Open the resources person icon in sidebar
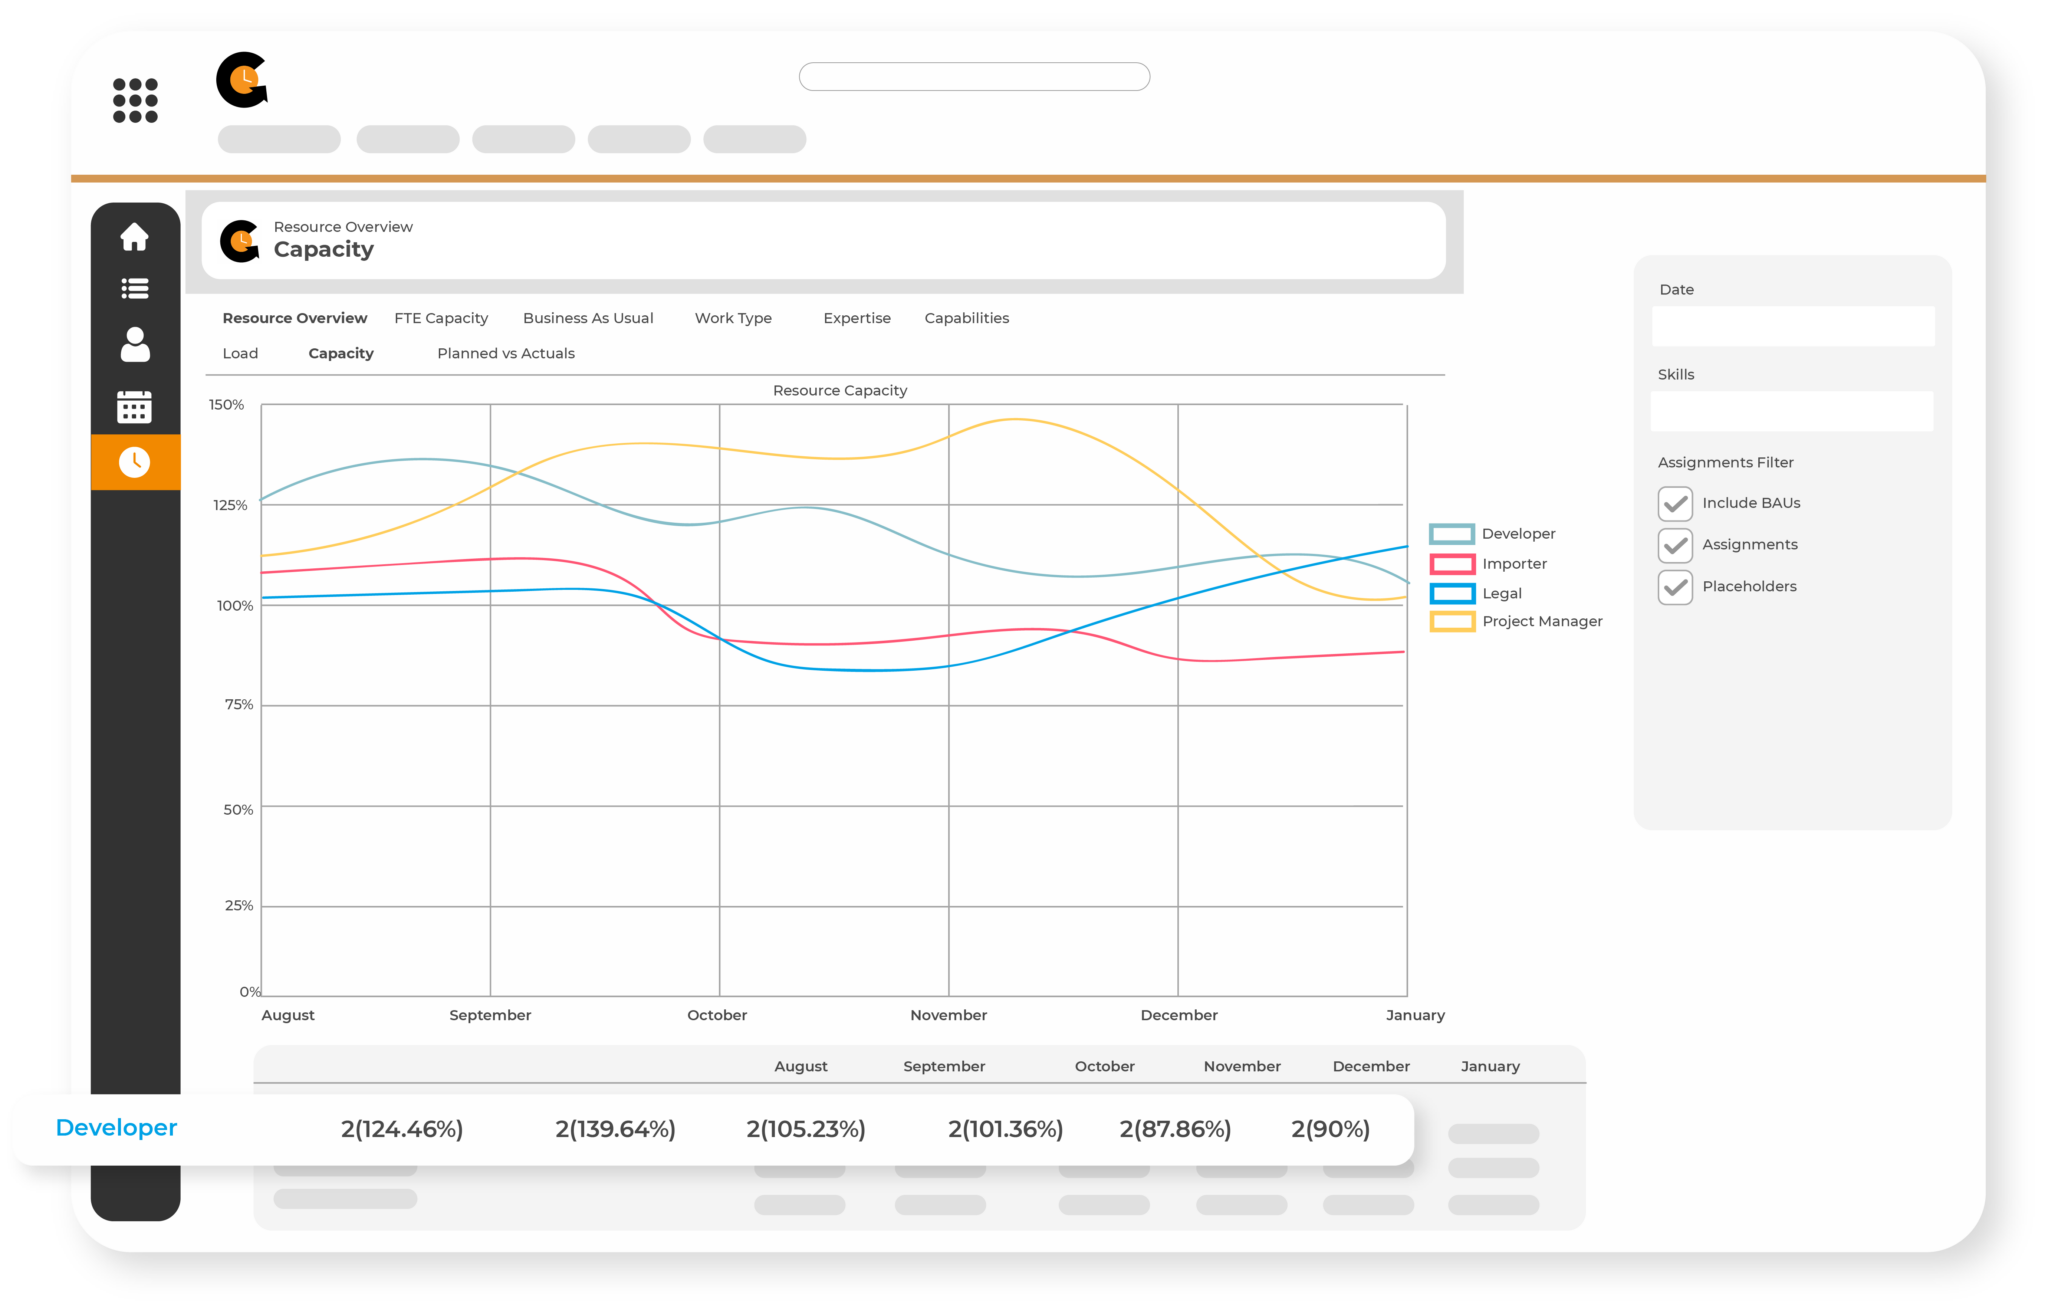Screen dimensions: 2048x1314 pos(135,345)
